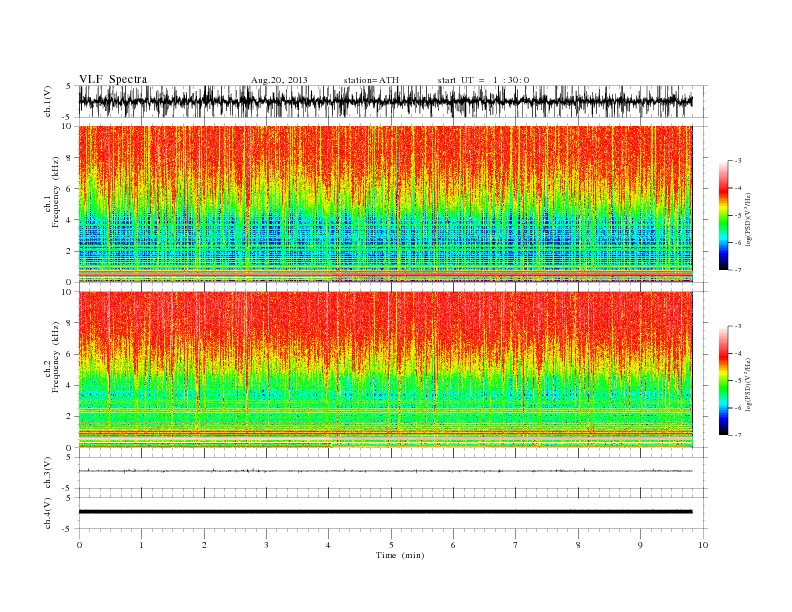Click the time axis tick label "9"
Screen dimensions: 792x612
(640, 545)
